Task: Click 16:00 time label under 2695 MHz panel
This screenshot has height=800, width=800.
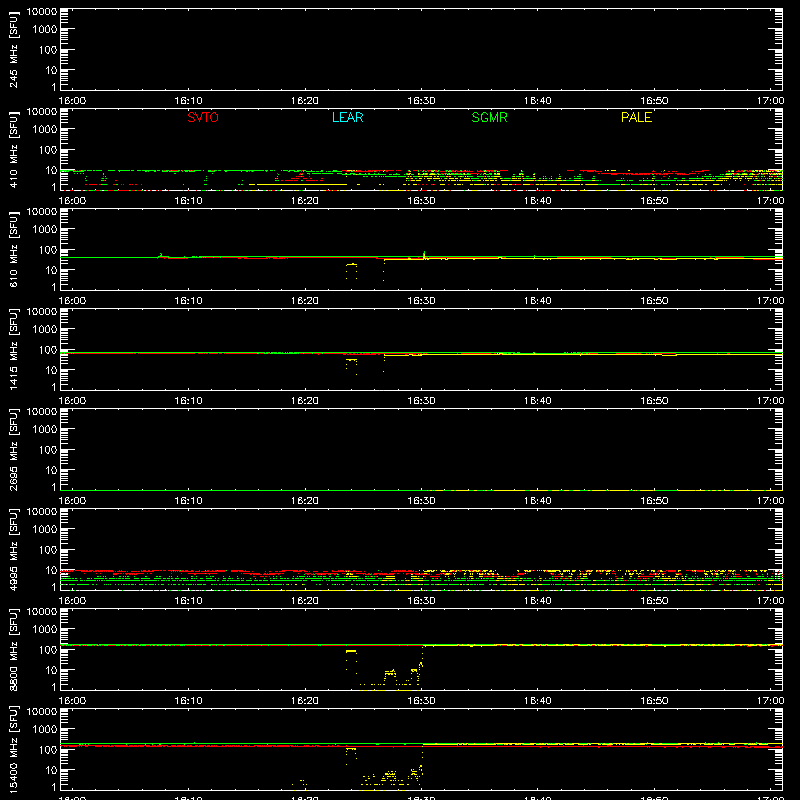Action: 72,501
